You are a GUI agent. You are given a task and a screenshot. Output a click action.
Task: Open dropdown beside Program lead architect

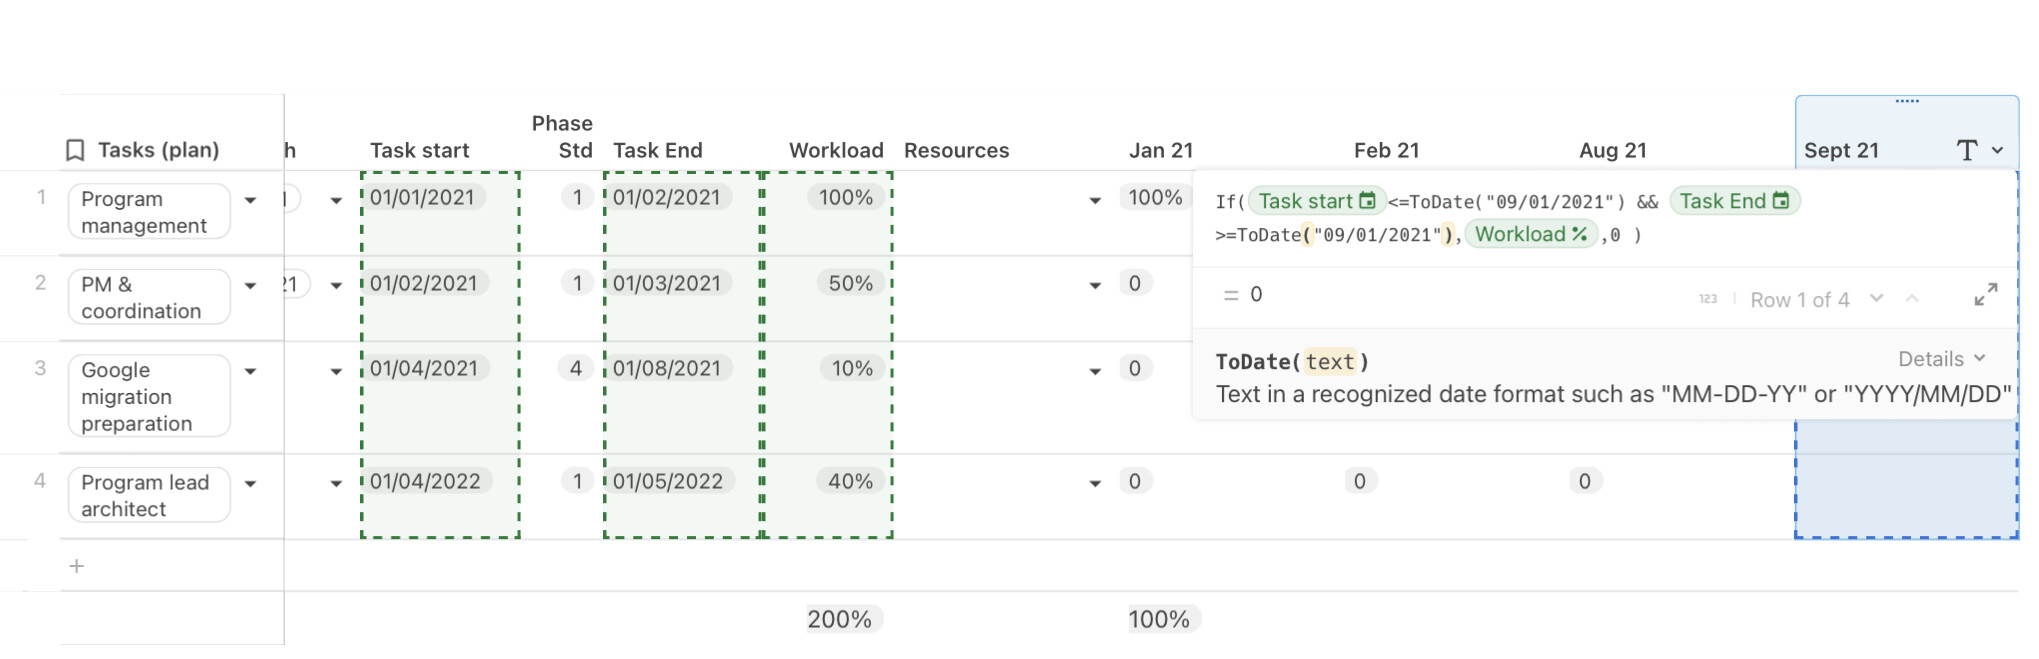pos(250,484)
